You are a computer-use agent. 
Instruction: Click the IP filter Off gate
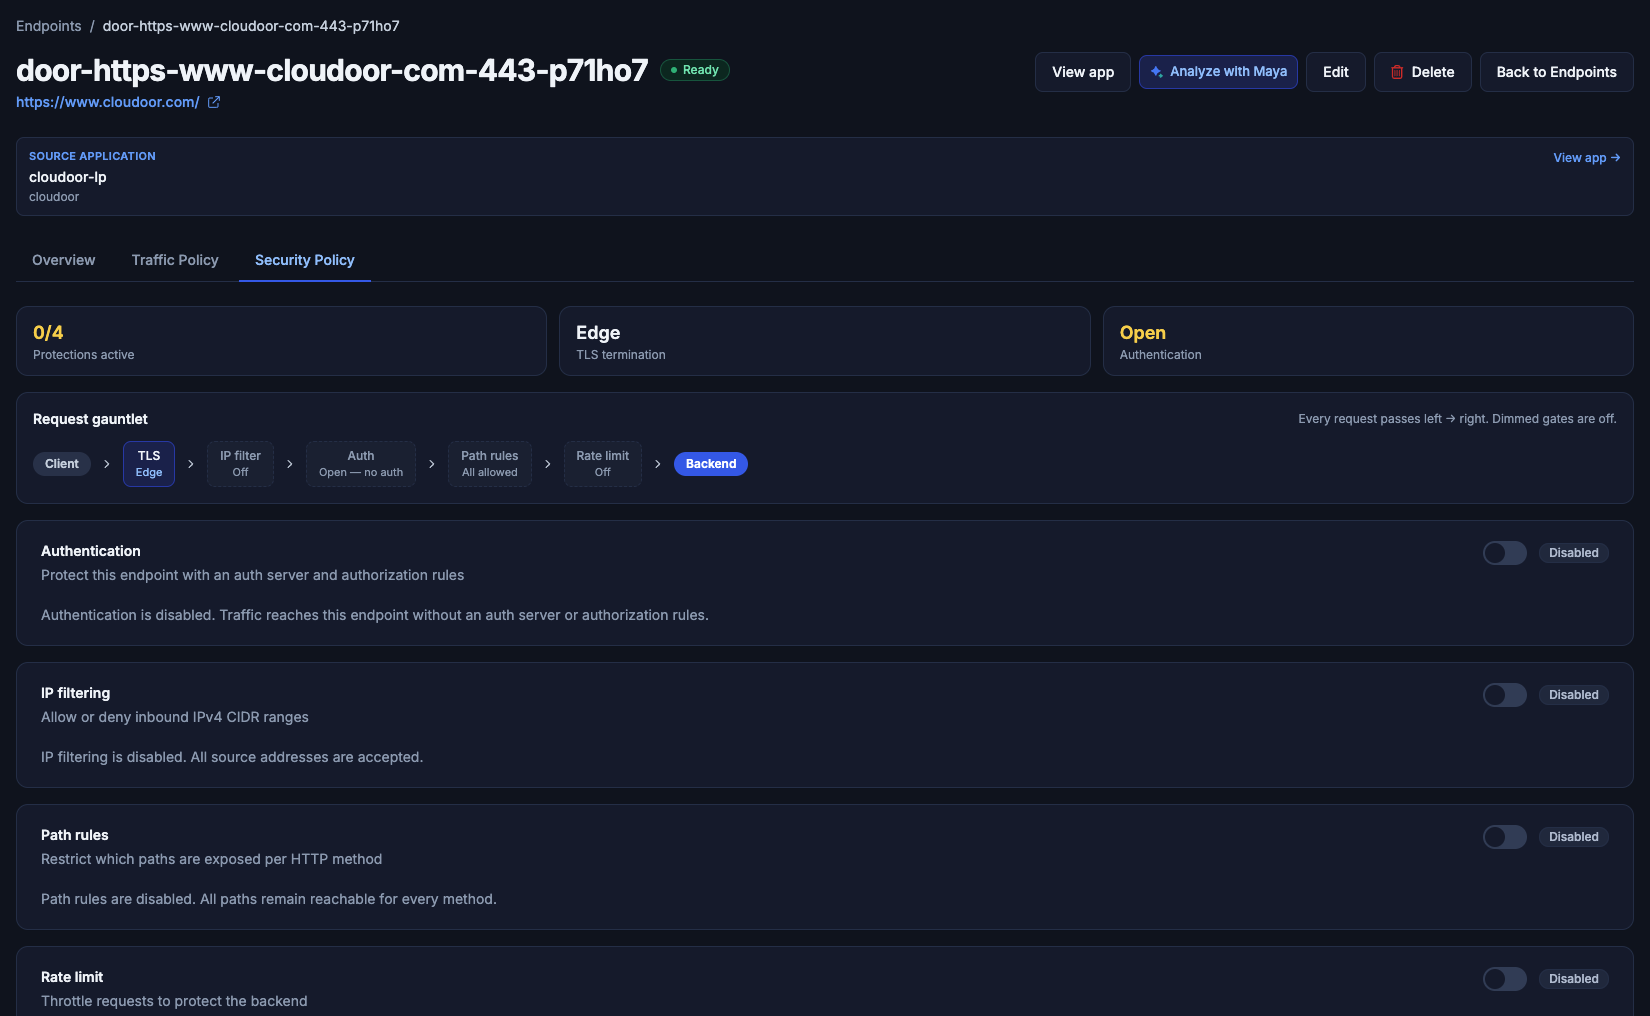tap(240, 464)
